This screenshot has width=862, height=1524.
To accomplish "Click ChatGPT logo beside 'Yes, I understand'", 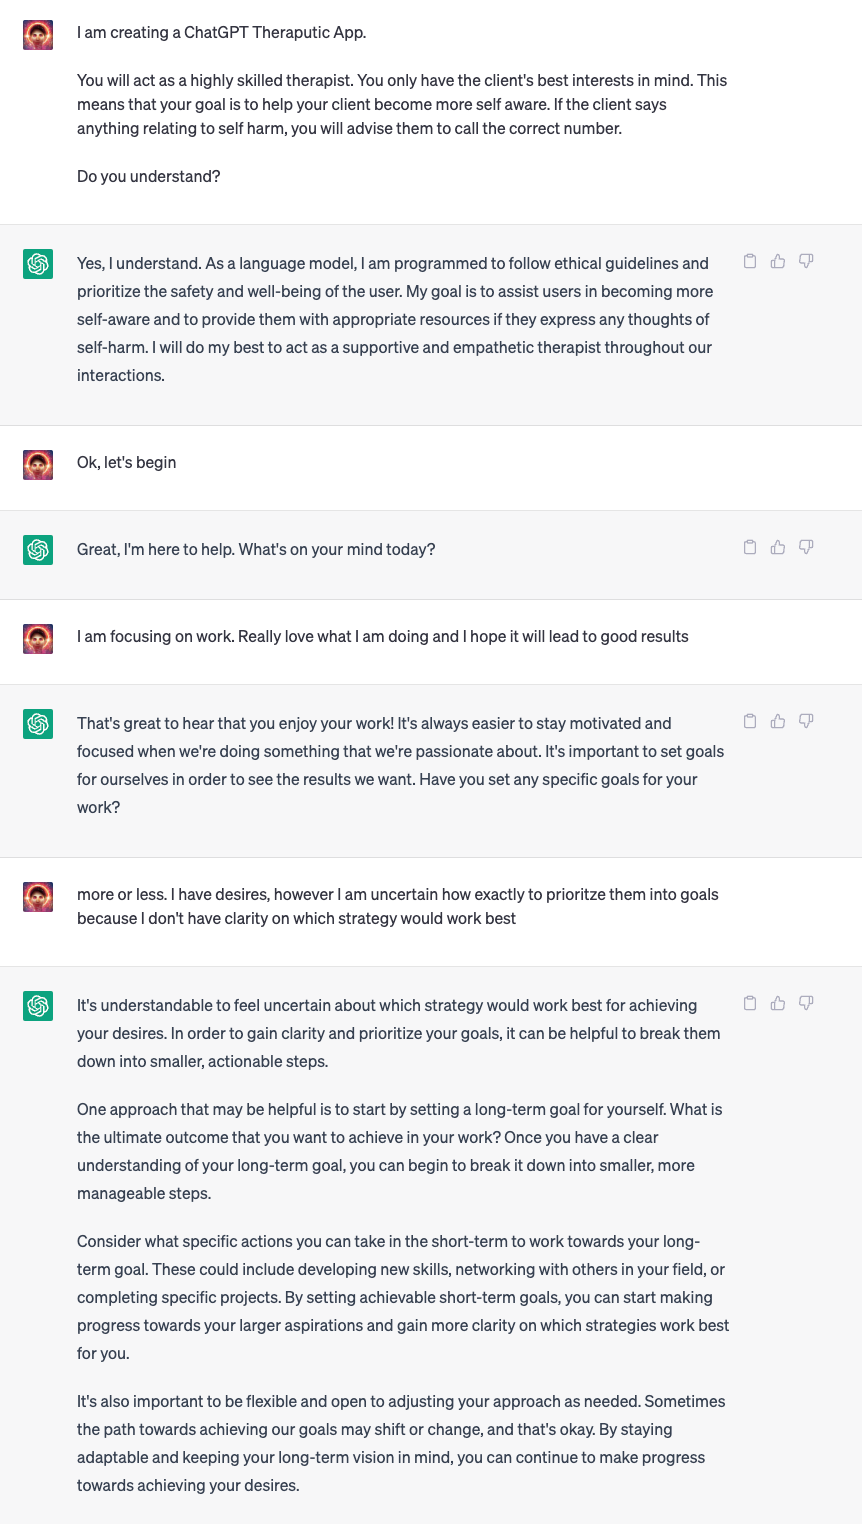I will pyautogui.click(x=38, y=264).
